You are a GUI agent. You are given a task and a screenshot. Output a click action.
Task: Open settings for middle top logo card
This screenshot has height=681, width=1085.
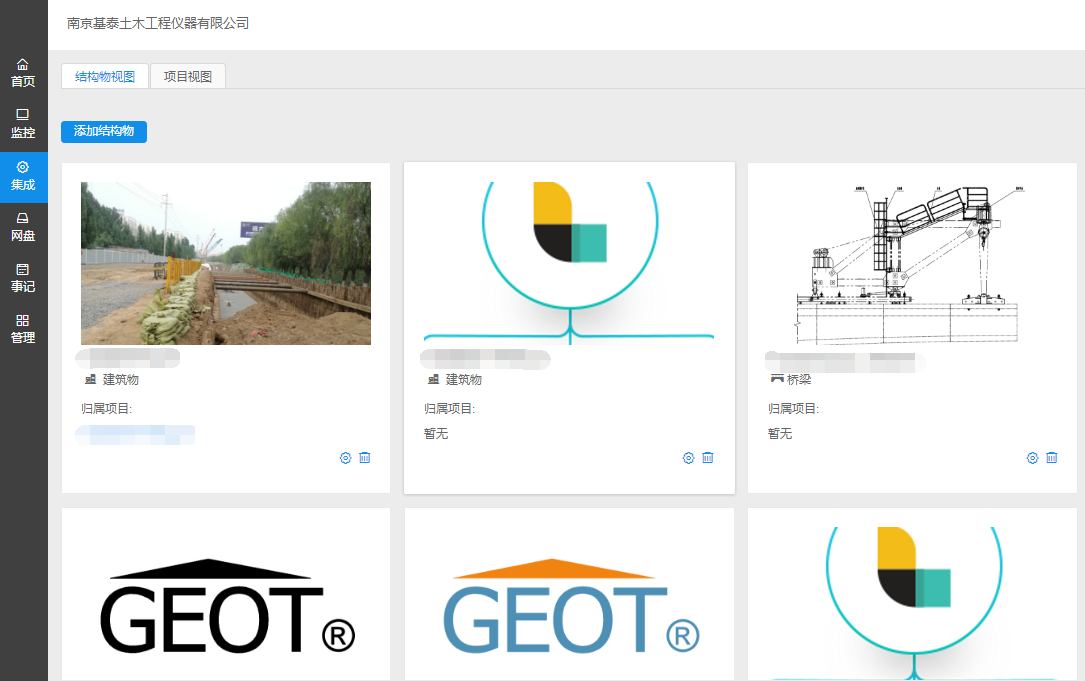(x=688, y=458)
